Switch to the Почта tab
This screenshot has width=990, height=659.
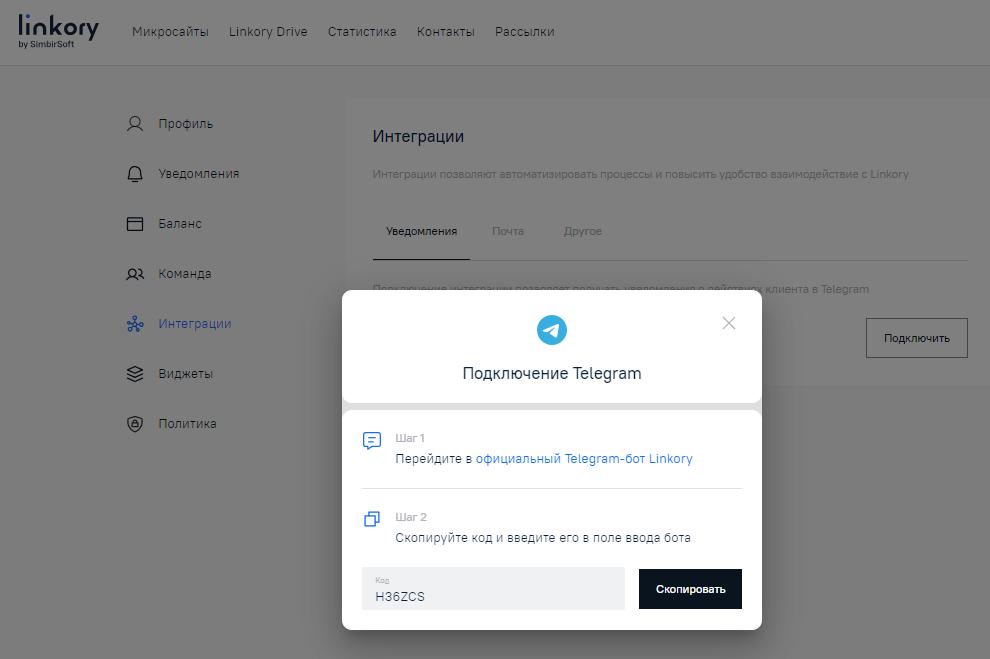pos(509,231)
